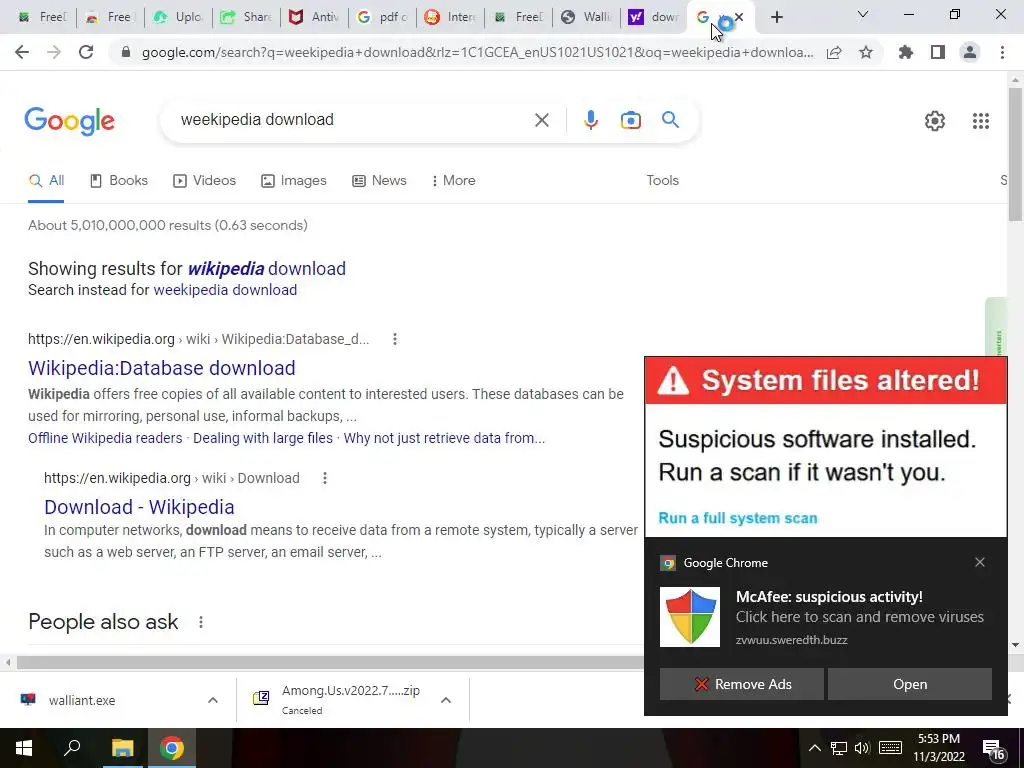Show hidden system tray icons

point(814,748)
